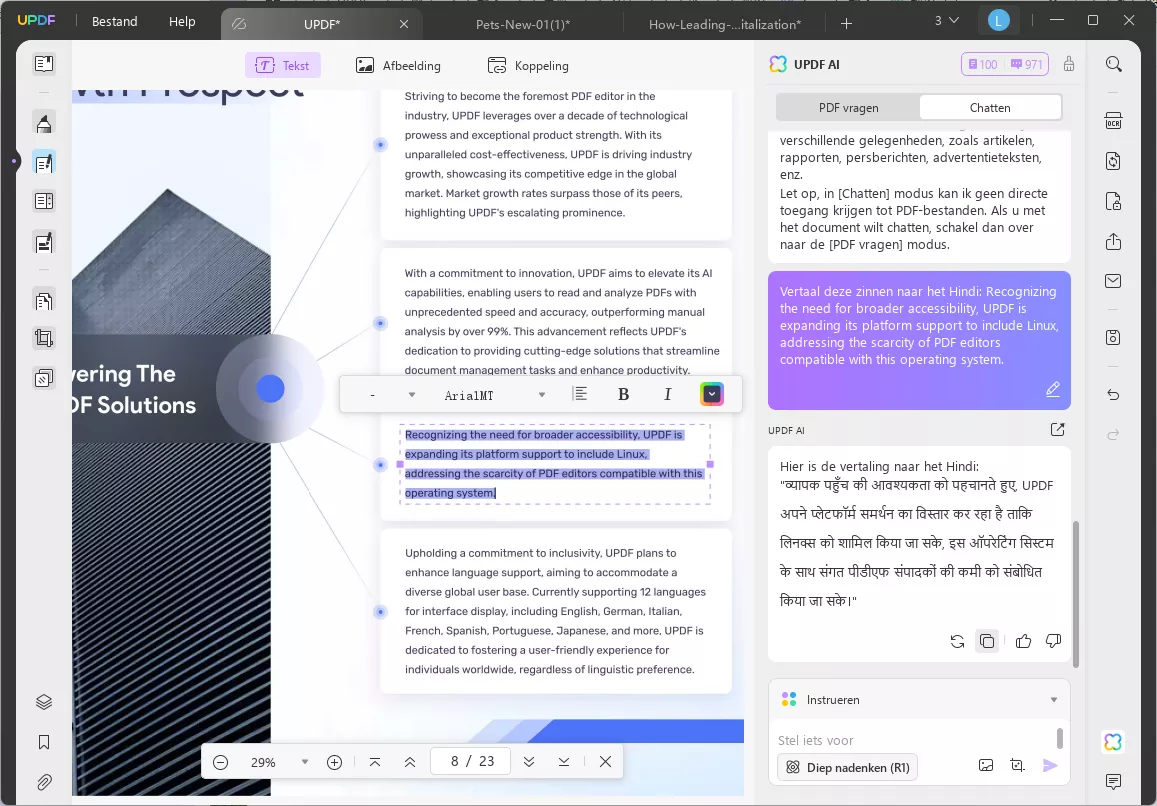Open text color swatch picker

pyautogui.click(x=711, y=394)
